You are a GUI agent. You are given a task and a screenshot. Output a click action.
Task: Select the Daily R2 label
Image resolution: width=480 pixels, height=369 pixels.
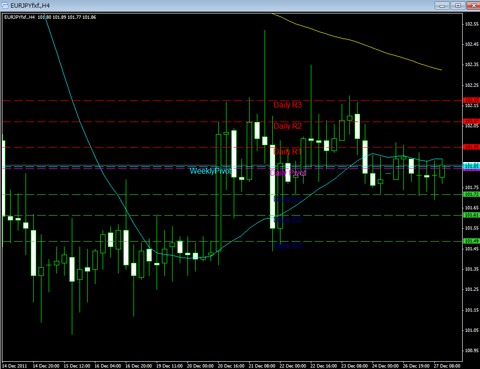(287, 126)
